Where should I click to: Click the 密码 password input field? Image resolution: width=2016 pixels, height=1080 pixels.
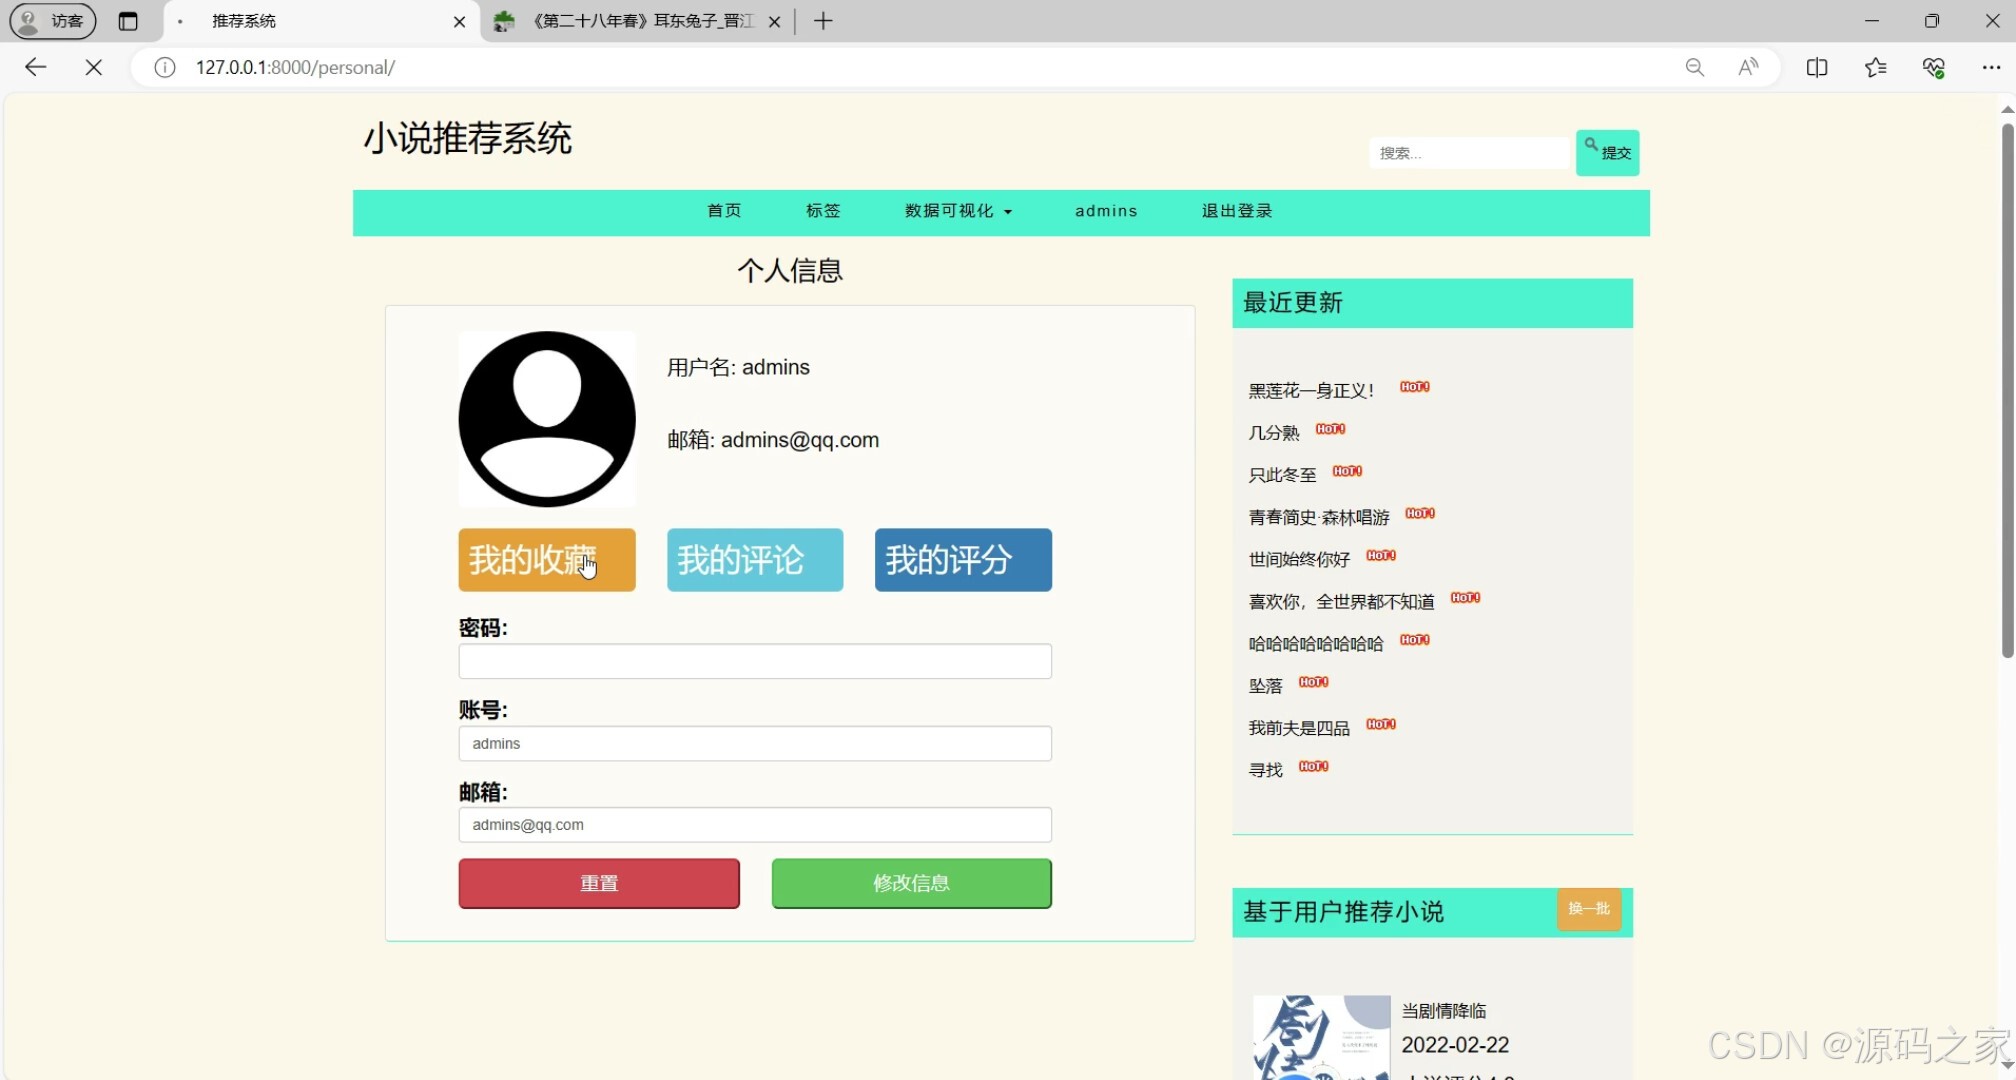coord(754,661)
